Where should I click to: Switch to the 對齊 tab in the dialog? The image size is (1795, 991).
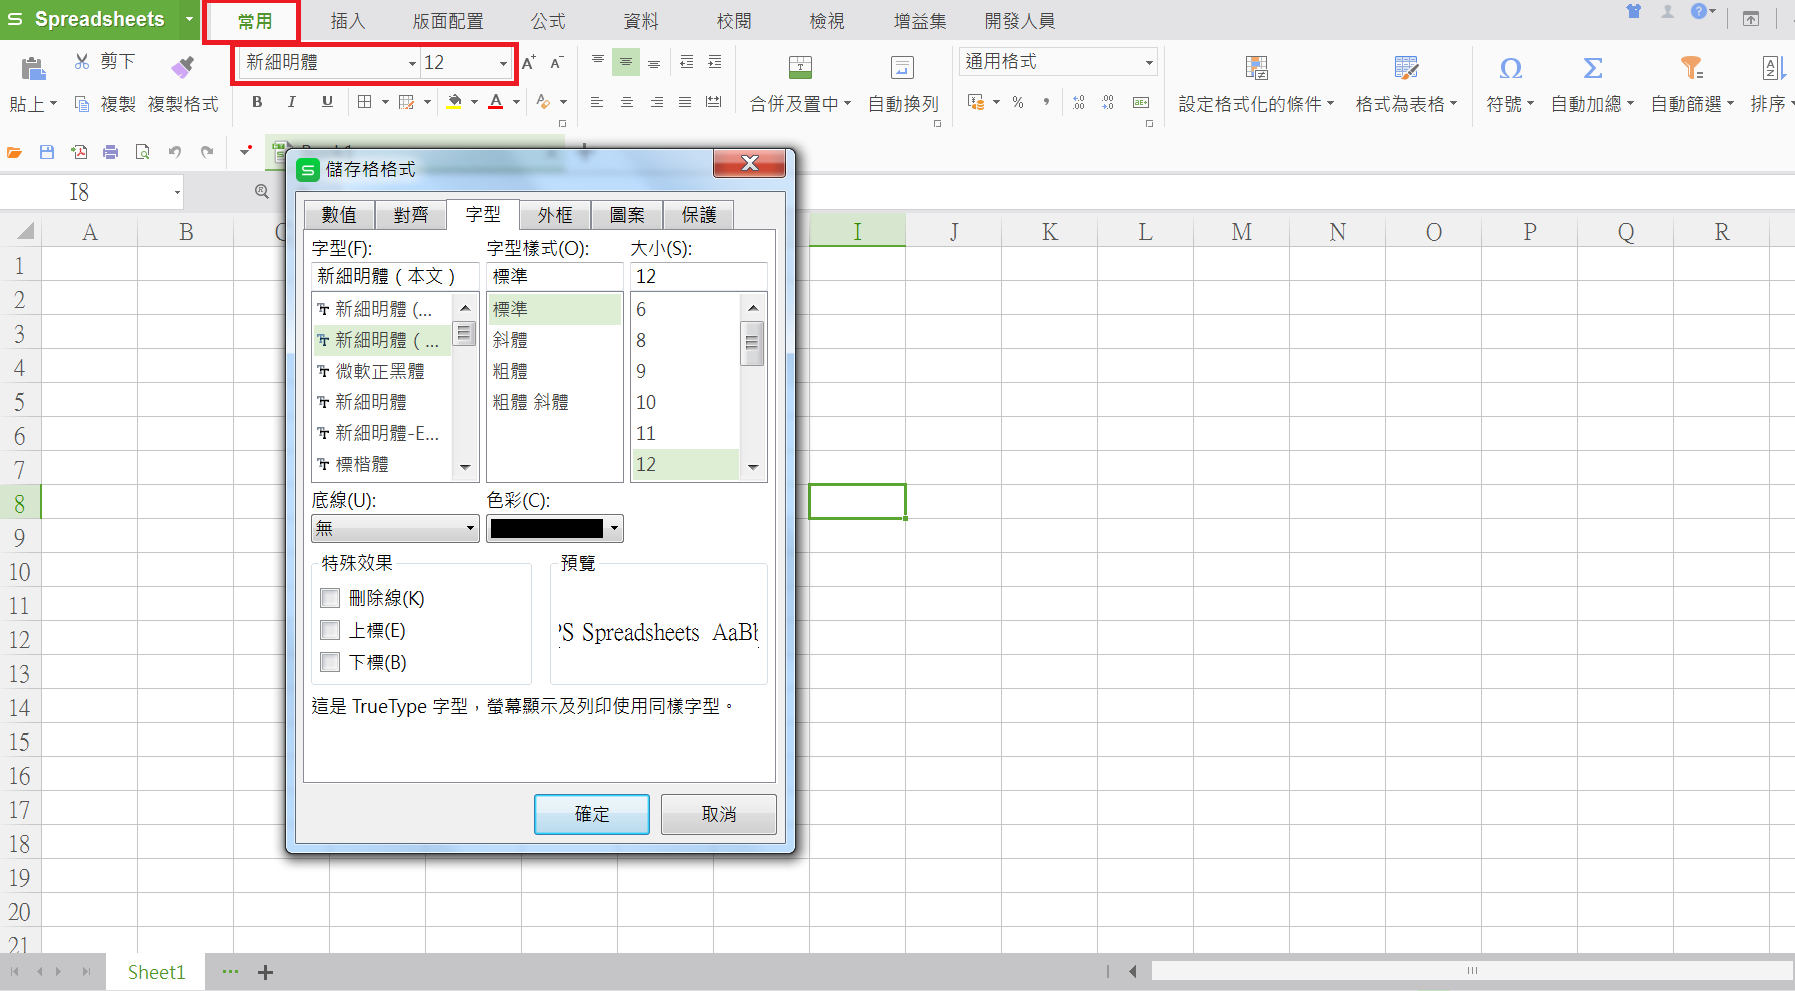pos(411,215)
